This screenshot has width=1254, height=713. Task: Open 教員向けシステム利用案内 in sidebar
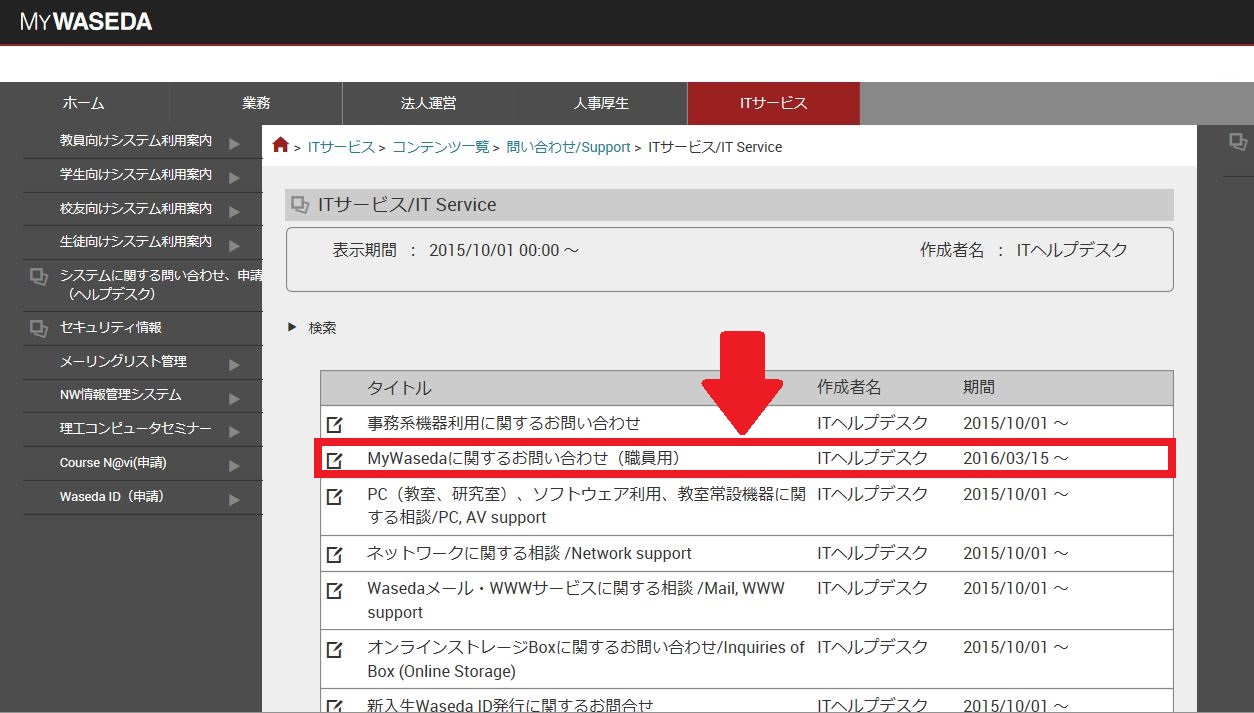click(136, 141)
